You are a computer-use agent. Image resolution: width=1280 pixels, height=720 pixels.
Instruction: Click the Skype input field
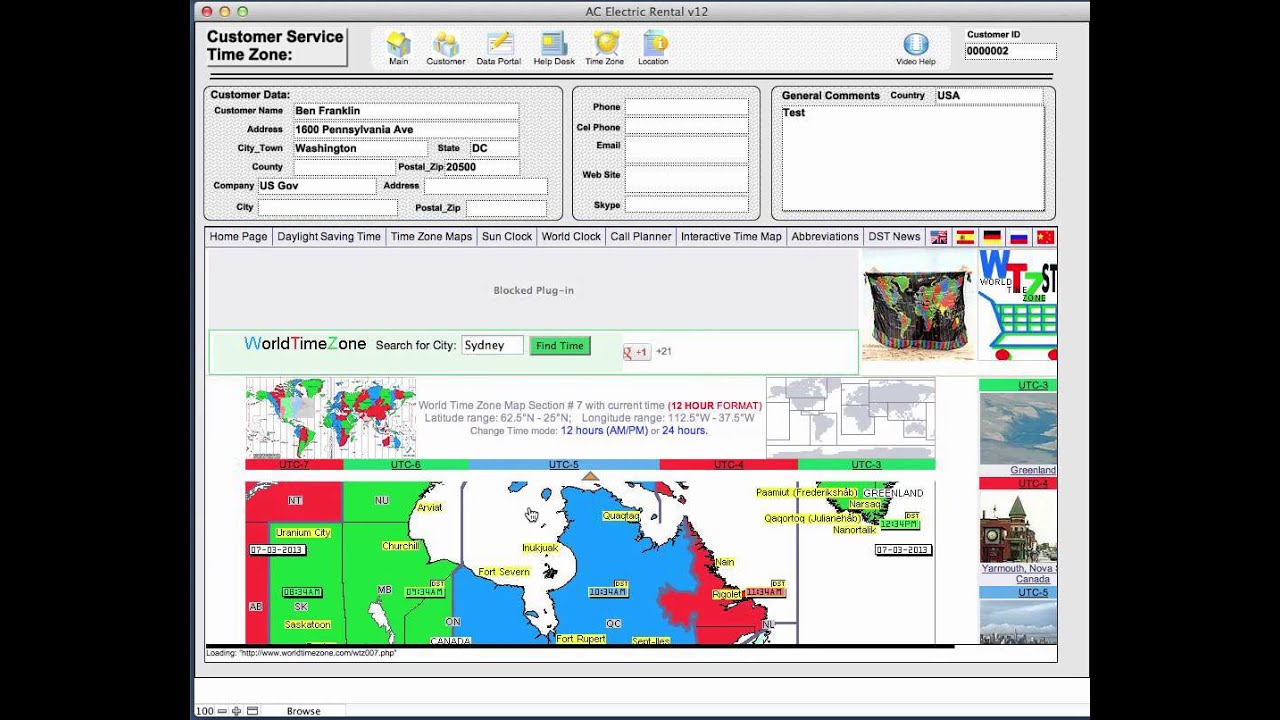tap(686, 205)
